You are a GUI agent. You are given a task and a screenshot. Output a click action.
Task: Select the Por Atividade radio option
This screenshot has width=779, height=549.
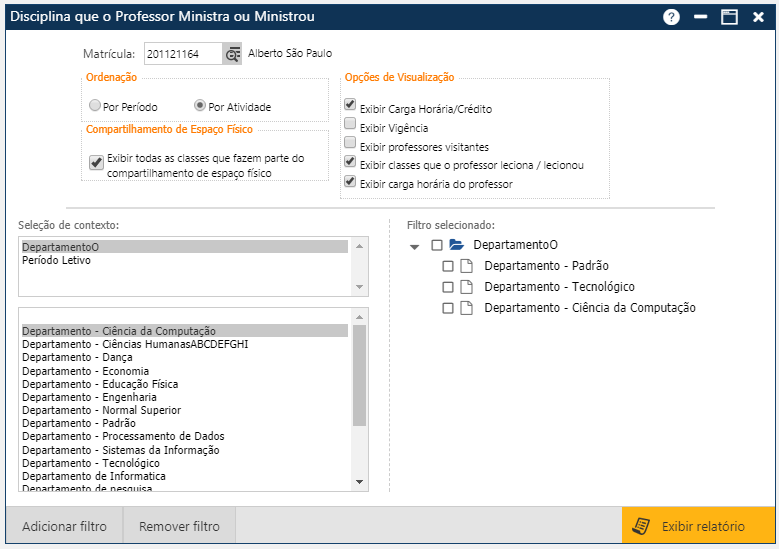pyautogui.click(x=200, y=106)
